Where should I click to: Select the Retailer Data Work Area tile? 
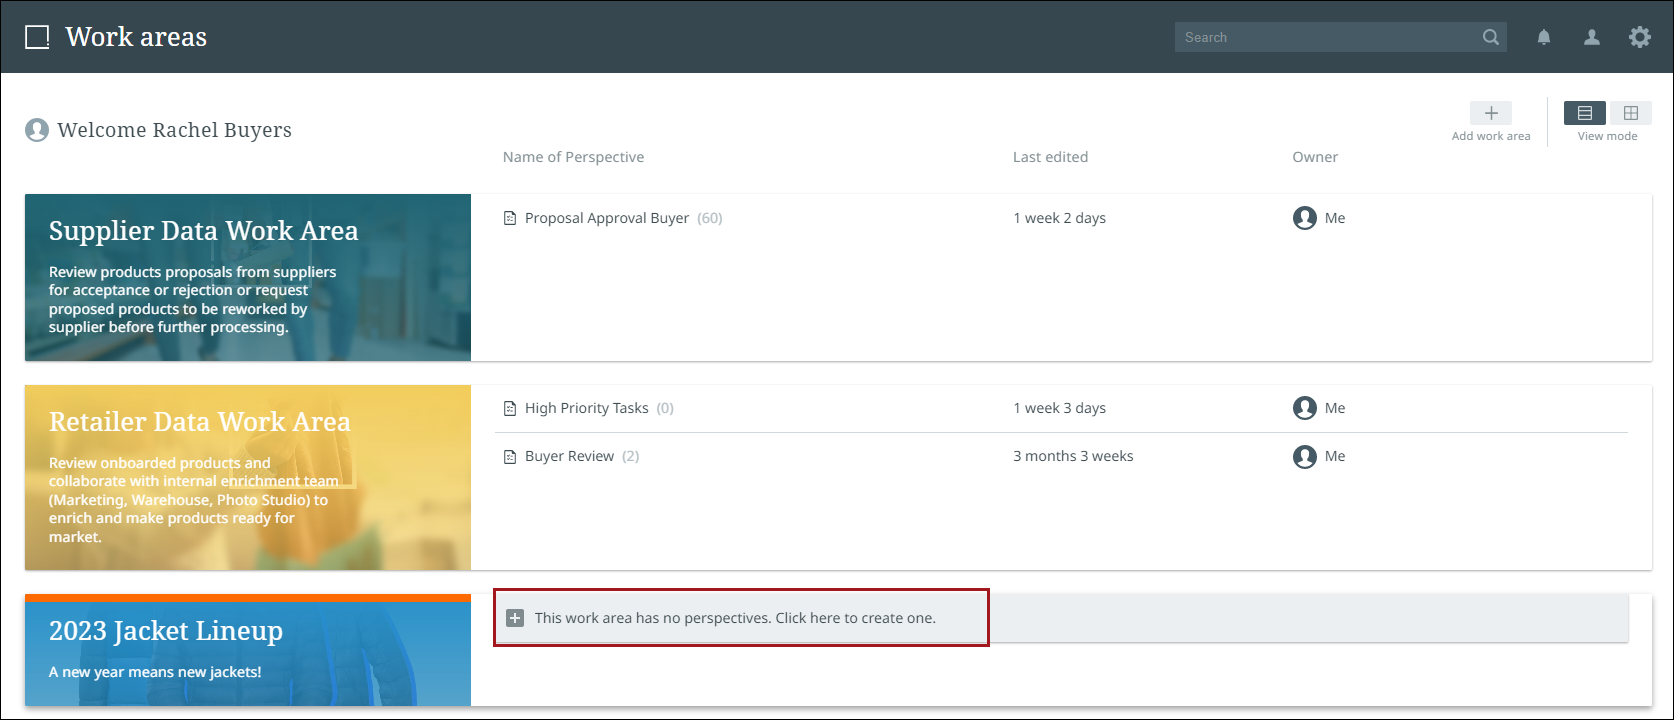pos(248,477)
